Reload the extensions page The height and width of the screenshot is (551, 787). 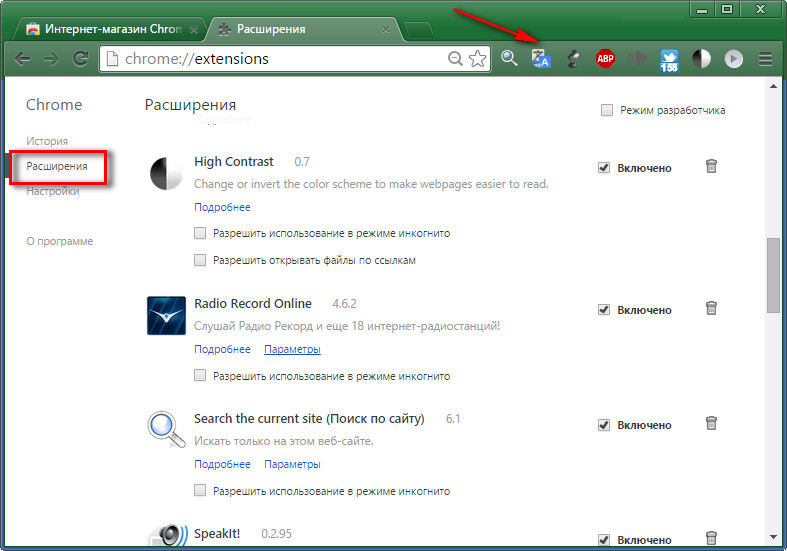pyautogui.click(x=80, y=59)
